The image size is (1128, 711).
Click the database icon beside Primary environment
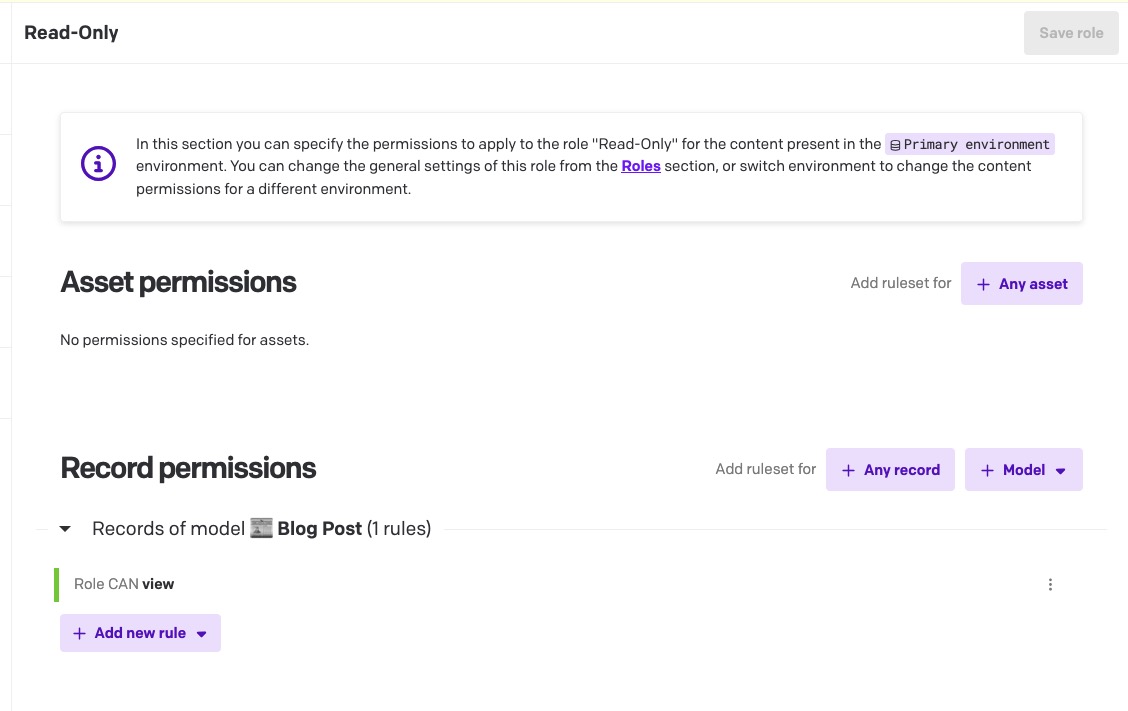895,145
